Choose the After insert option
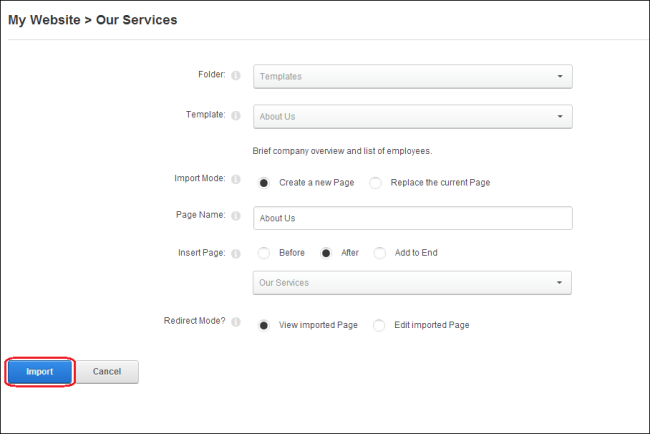Screen dimensions: 650x434 pos(326,253)
